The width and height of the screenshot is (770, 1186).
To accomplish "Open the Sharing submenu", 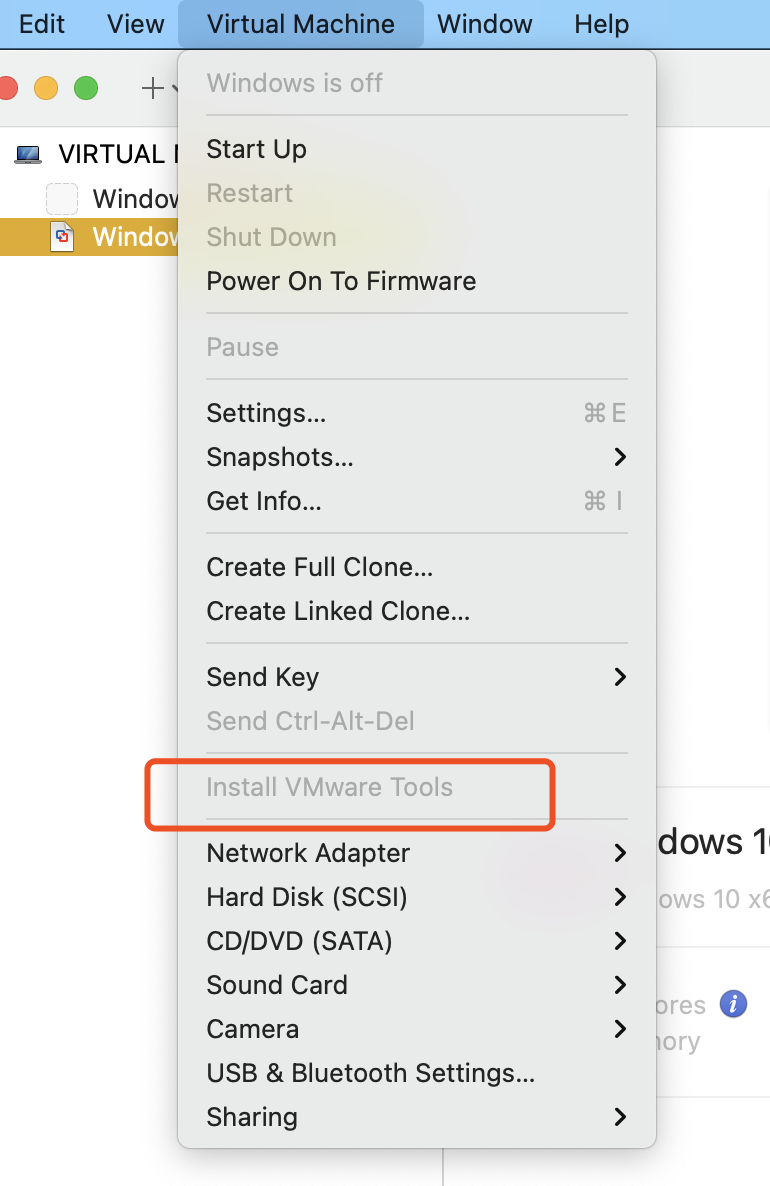I will click(x=252, y=1117).
